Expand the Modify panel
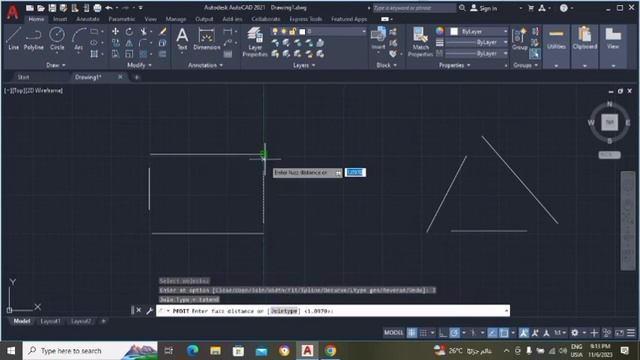 [139, 65]
